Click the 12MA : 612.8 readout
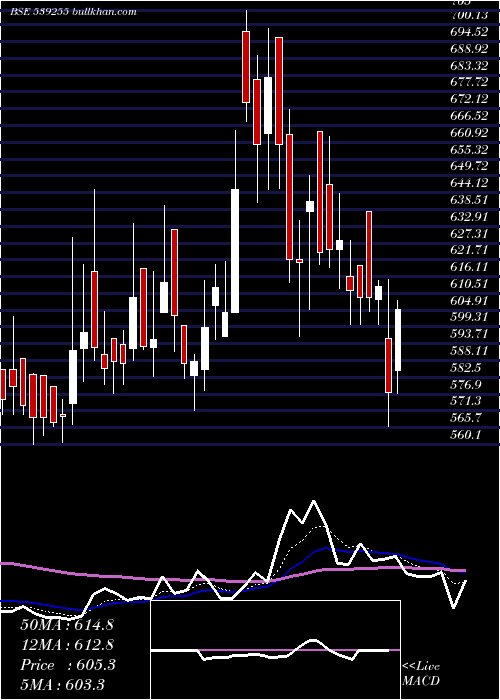The width and height of the screenshot is (500, 700). pos(67,645)
